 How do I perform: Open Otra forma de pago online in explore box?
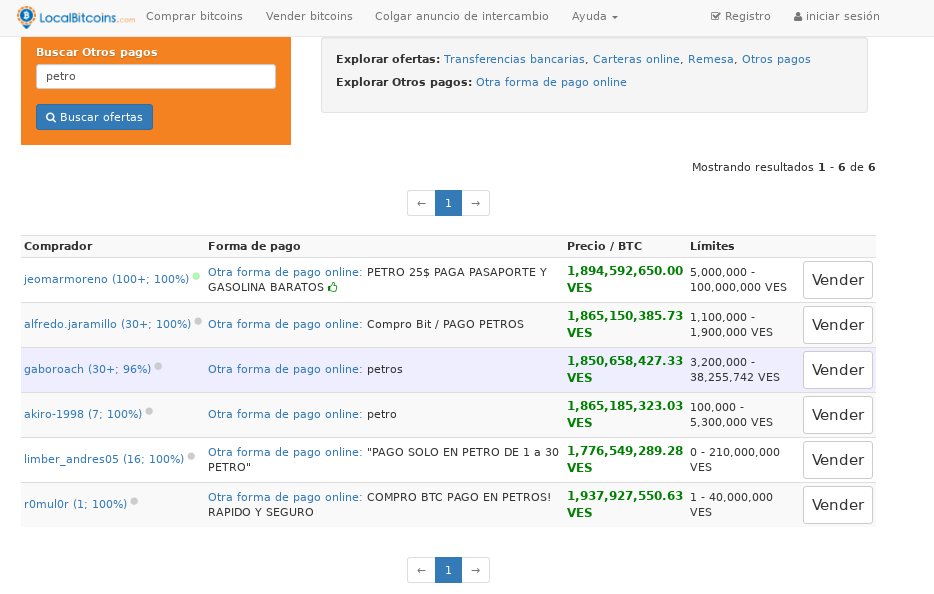click(551, 82)
